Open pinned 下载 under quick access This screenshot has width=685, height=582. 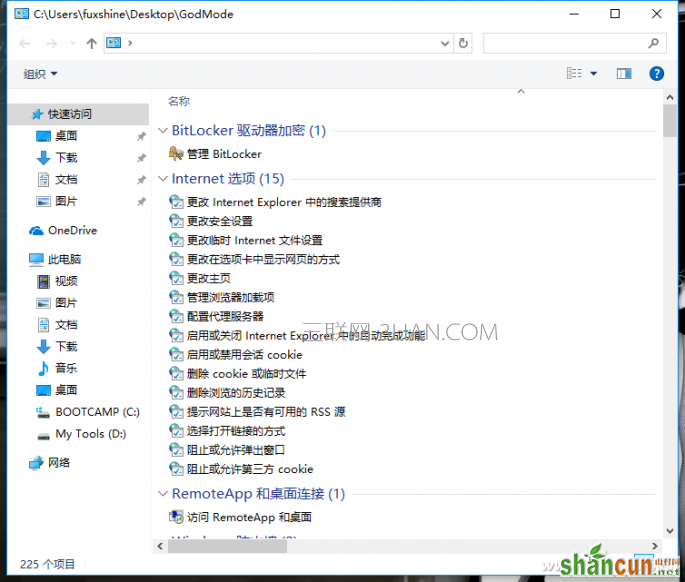click(x=66, y=158)
